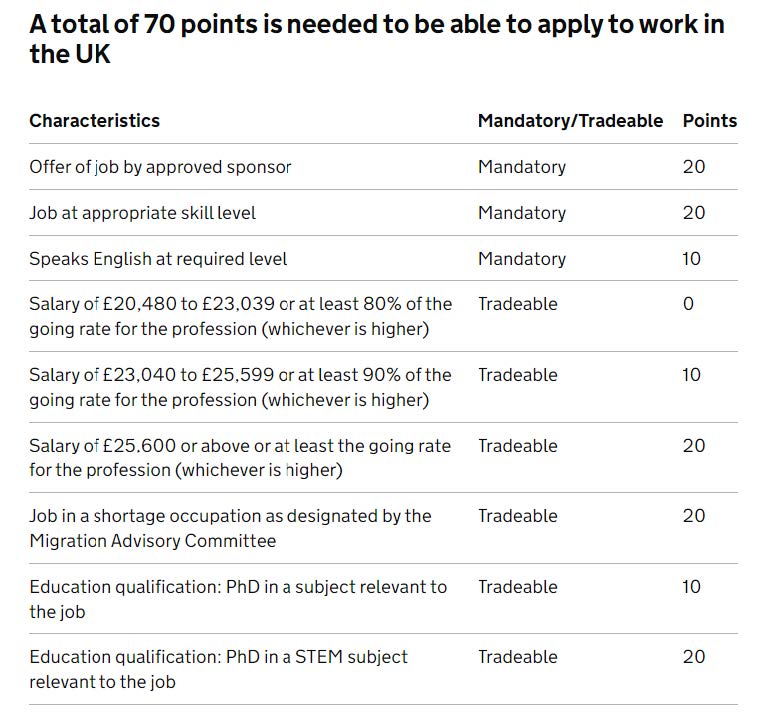Click the £20,480 to £23,039 salary description
766x723 pixels.
point(240,316)
